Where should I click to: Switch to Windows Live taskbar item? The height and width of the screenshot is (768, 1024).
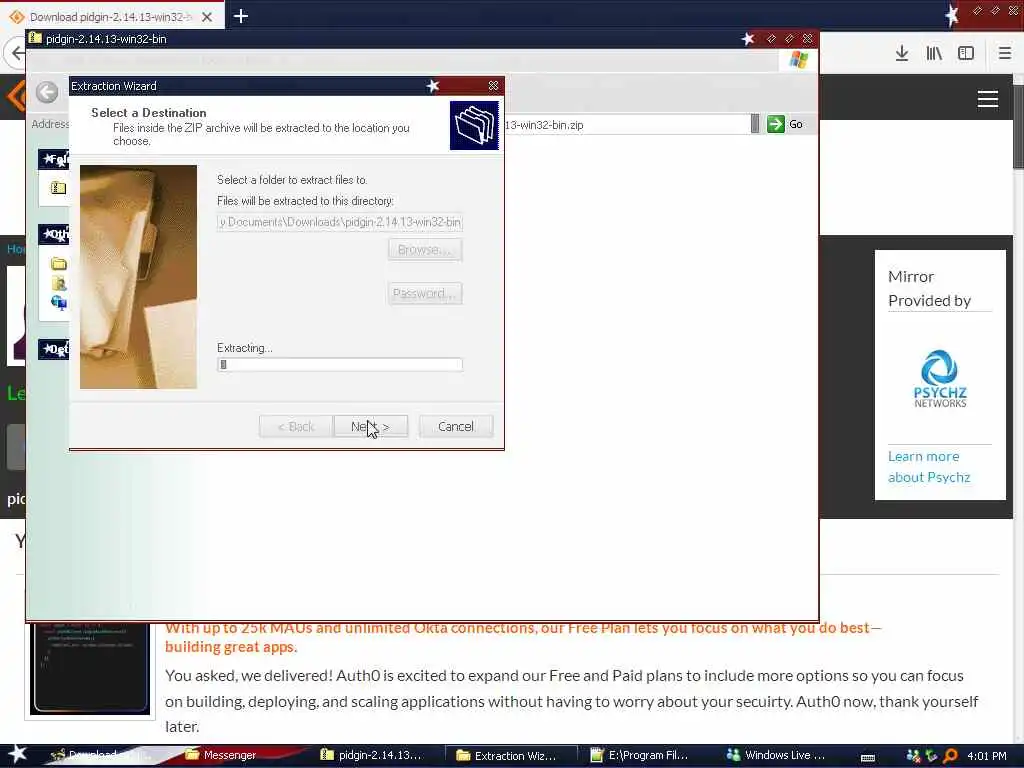(x=777, y=755)
